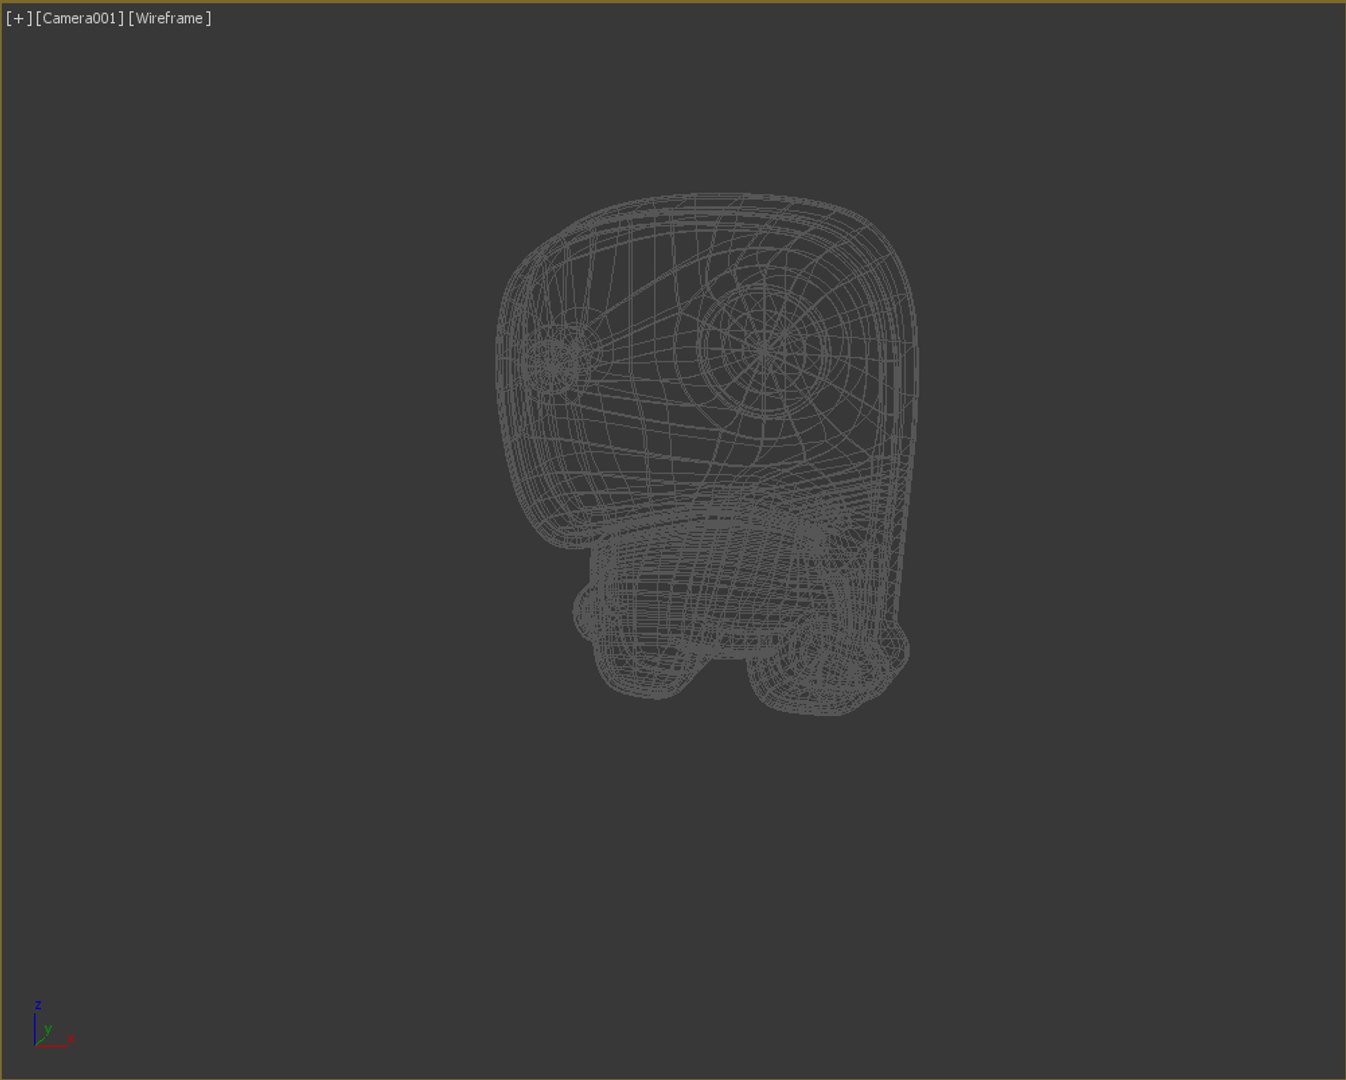The height and width of the screenshot is (1080, 1346).
Task: Open the [+] viewport general menu
Action: [x=19, y=18]
